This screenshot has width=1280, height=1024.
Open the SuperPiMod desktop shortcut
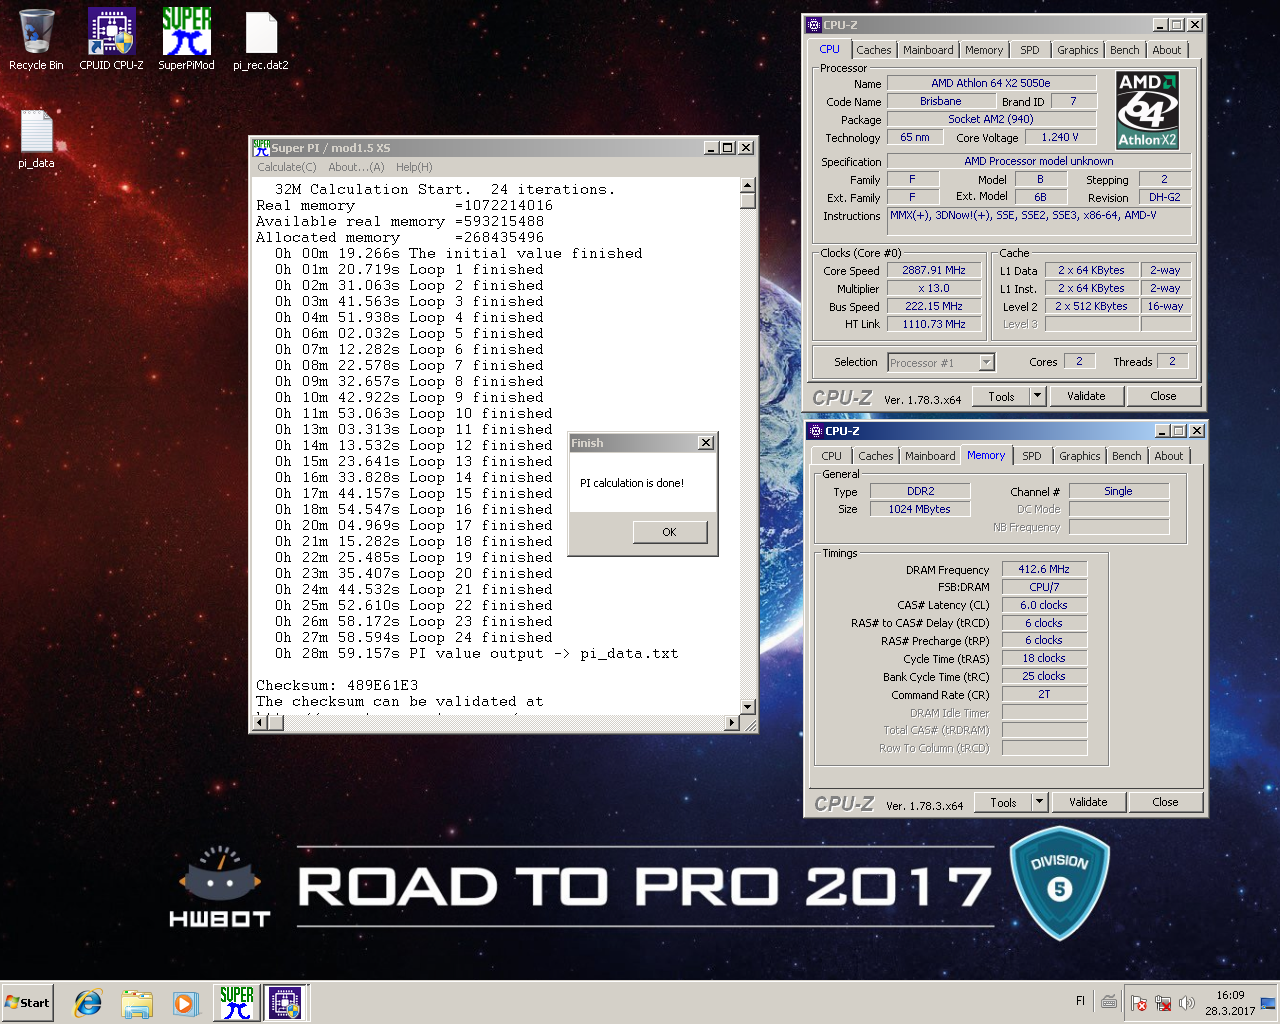(186, 40)
